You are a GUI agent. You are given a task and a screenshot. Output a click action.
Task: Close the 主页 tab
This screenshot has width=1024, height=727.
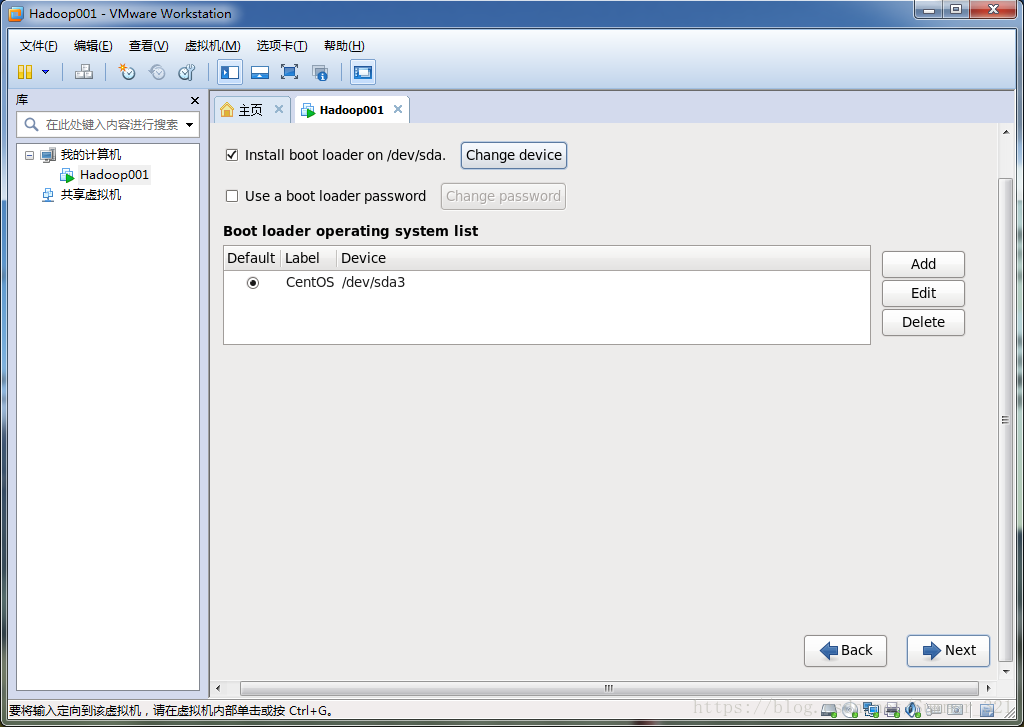coord(279,109)
